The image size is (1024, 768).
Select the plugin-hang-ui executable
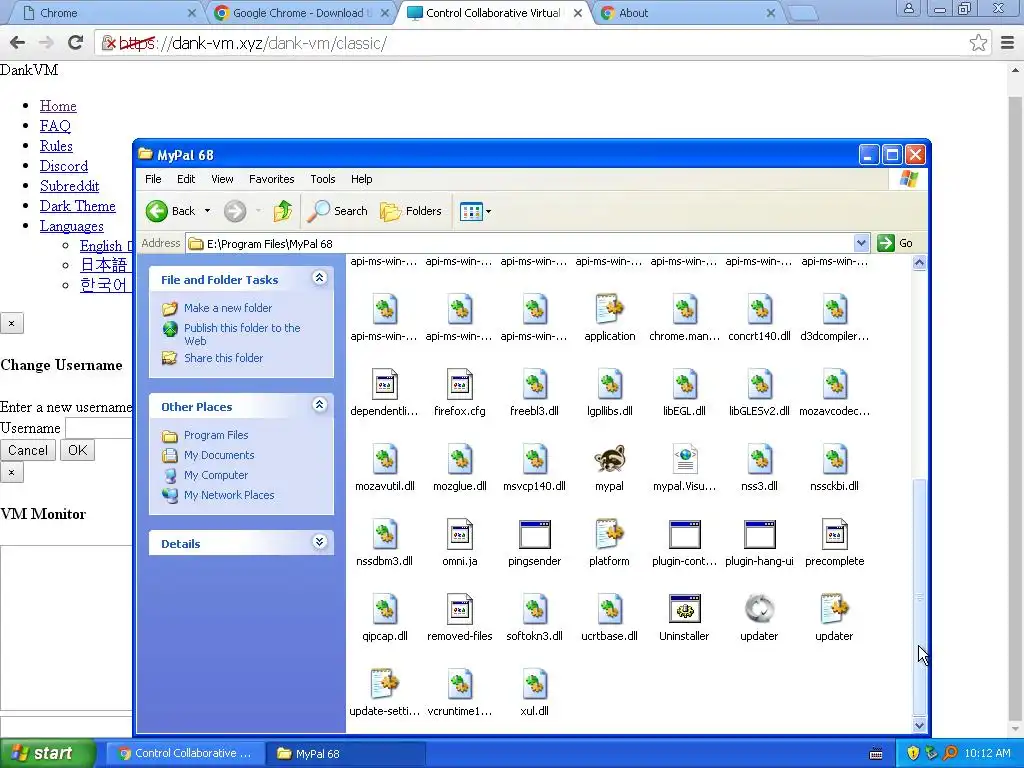pos(759,534)
